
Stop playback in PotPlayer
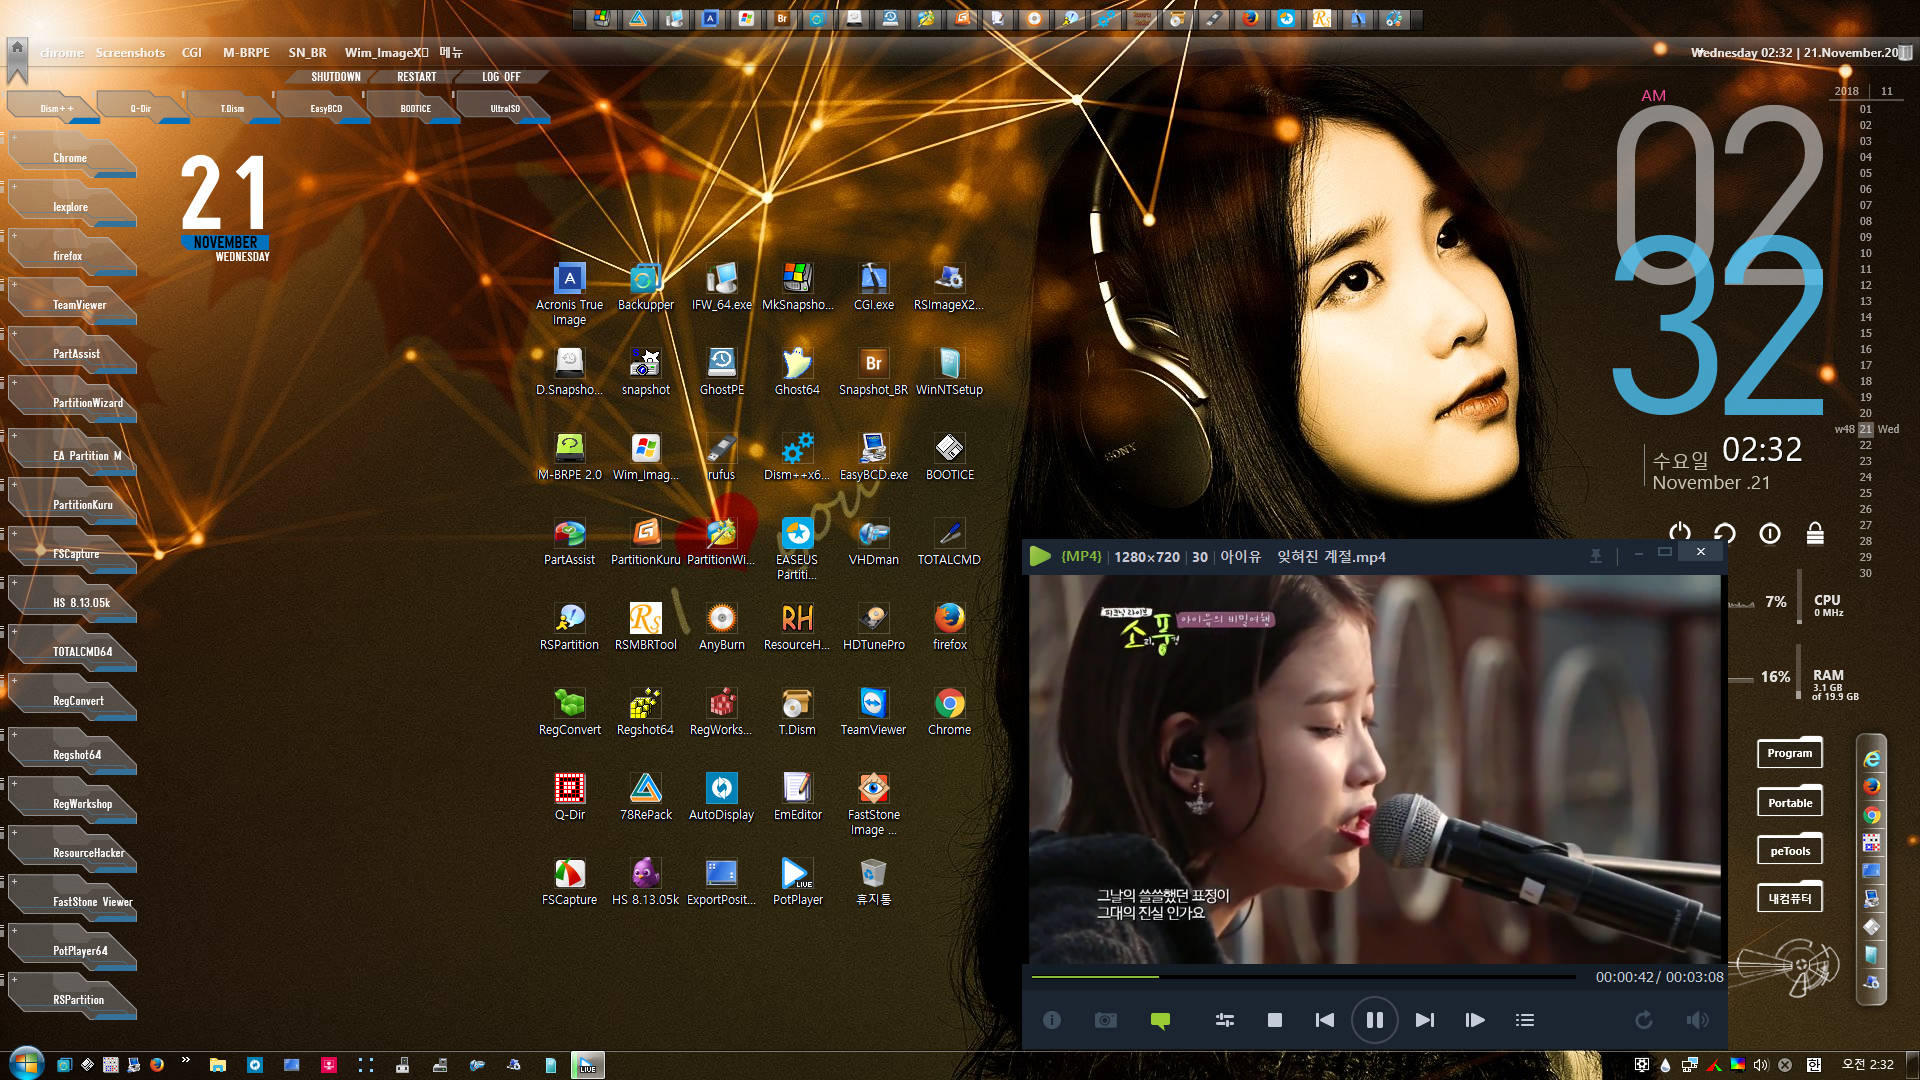(1274, 1020)
